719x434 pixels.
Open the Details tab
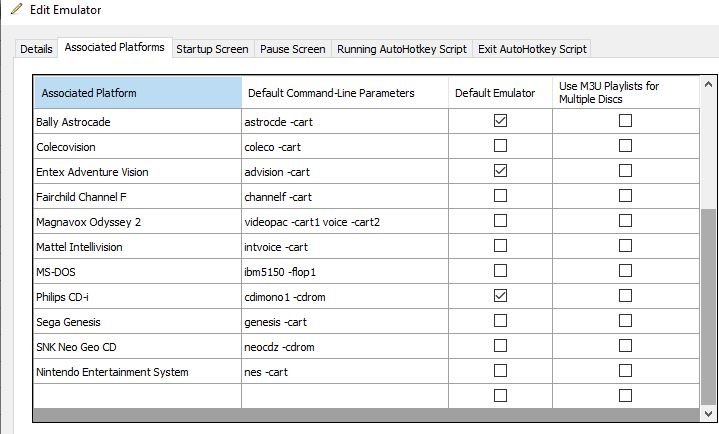coord(36,49)
